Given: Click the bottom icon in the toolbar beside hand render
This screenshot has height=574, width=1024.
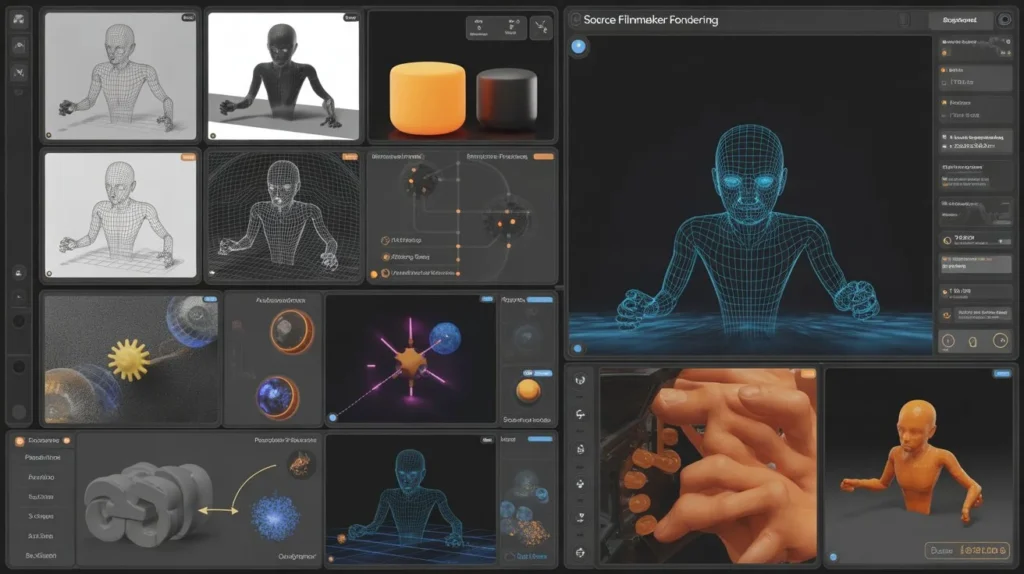Looking at the screenshot, I should tap(580, 552).
